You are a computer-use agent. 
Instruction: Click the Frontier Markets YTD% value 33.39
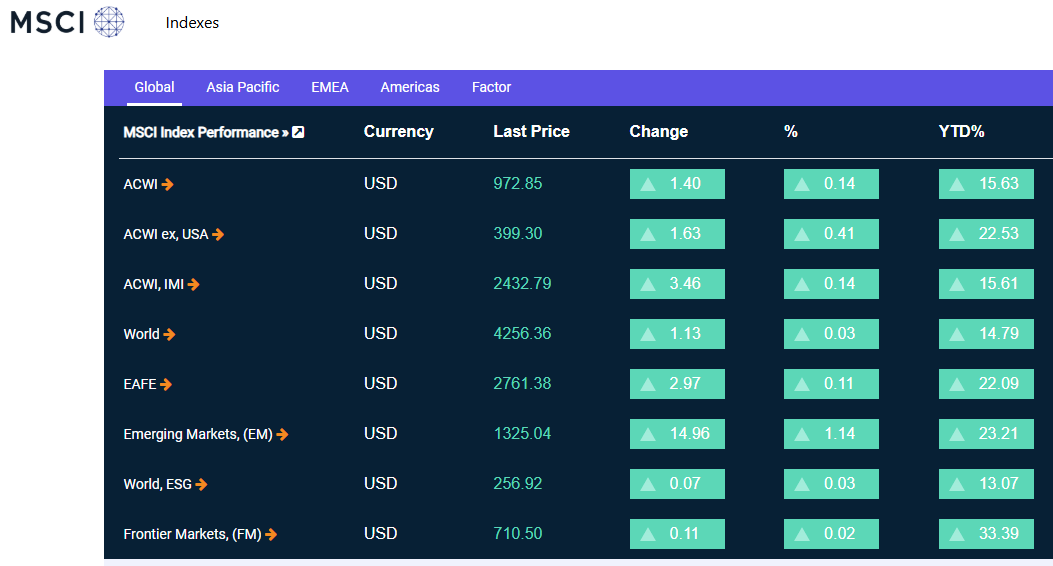coord(986,534)
